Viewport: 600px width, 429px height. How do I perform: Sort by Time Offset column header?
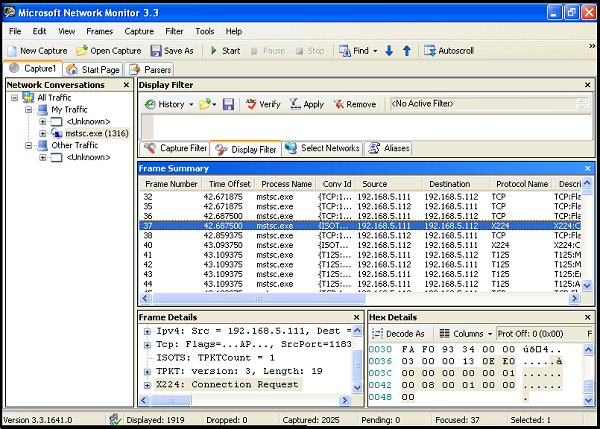[x=230, y=184]
